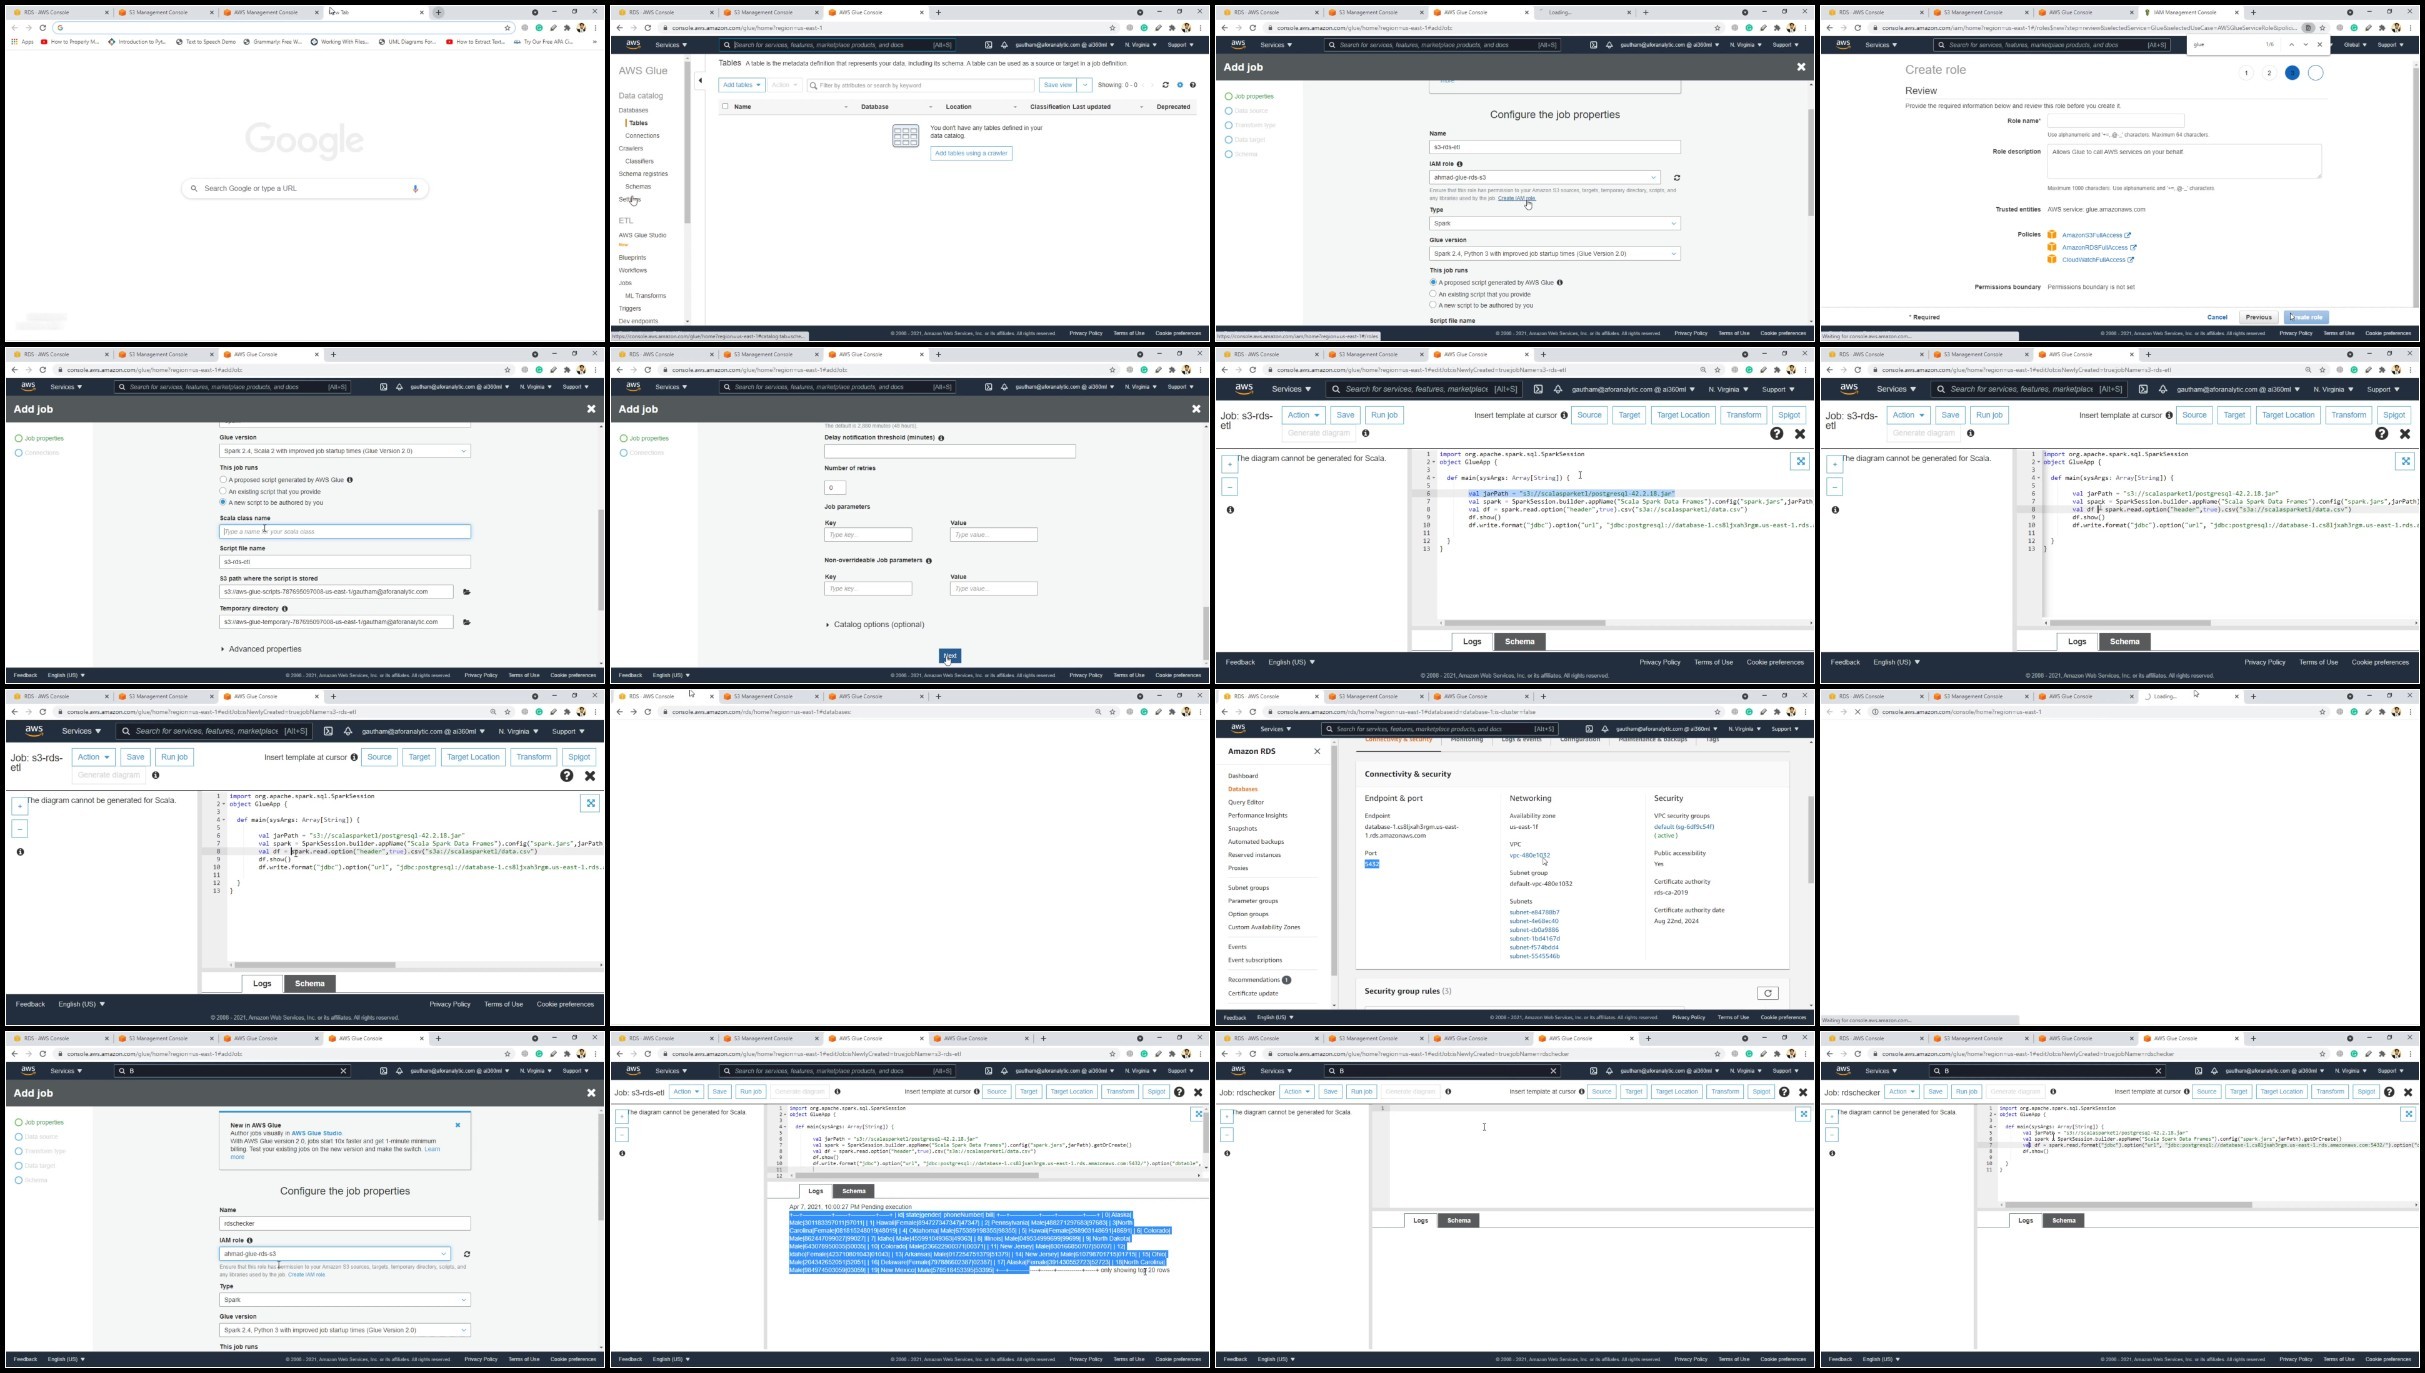
Task: Open the Save view arrow dropdown in Glue Tables
Action: point(1085,85)
